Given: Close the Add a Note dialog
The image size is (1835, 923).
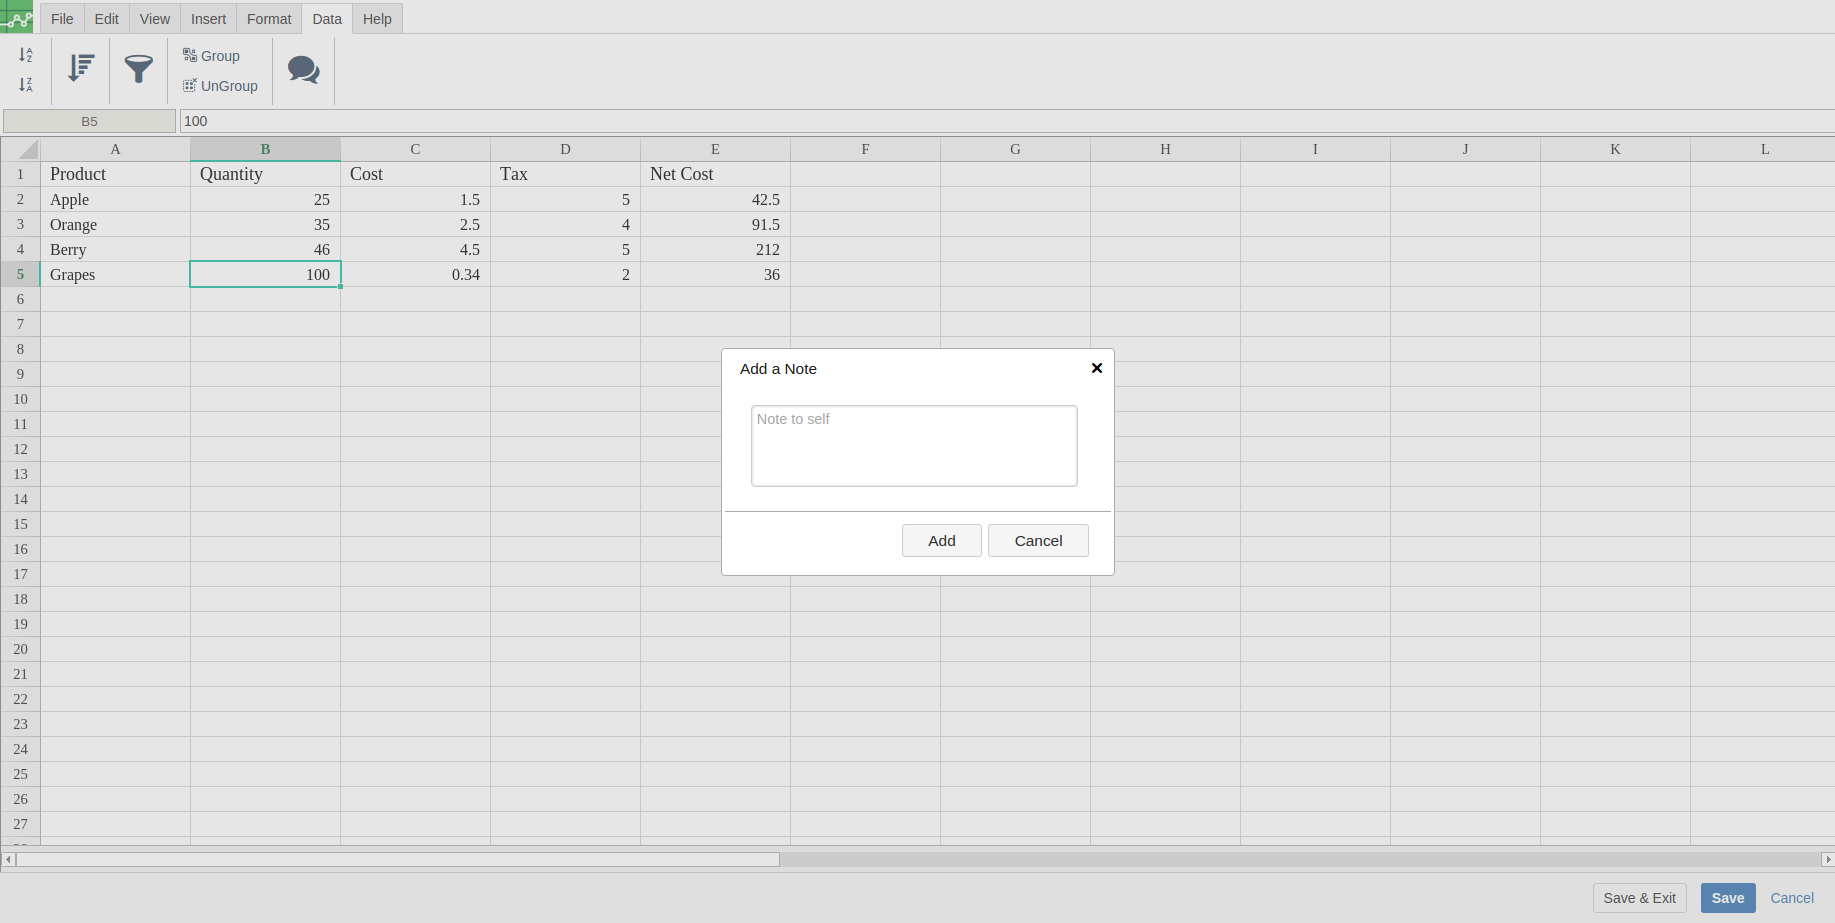Looking at the screenshot, I should pos(1096,368).
